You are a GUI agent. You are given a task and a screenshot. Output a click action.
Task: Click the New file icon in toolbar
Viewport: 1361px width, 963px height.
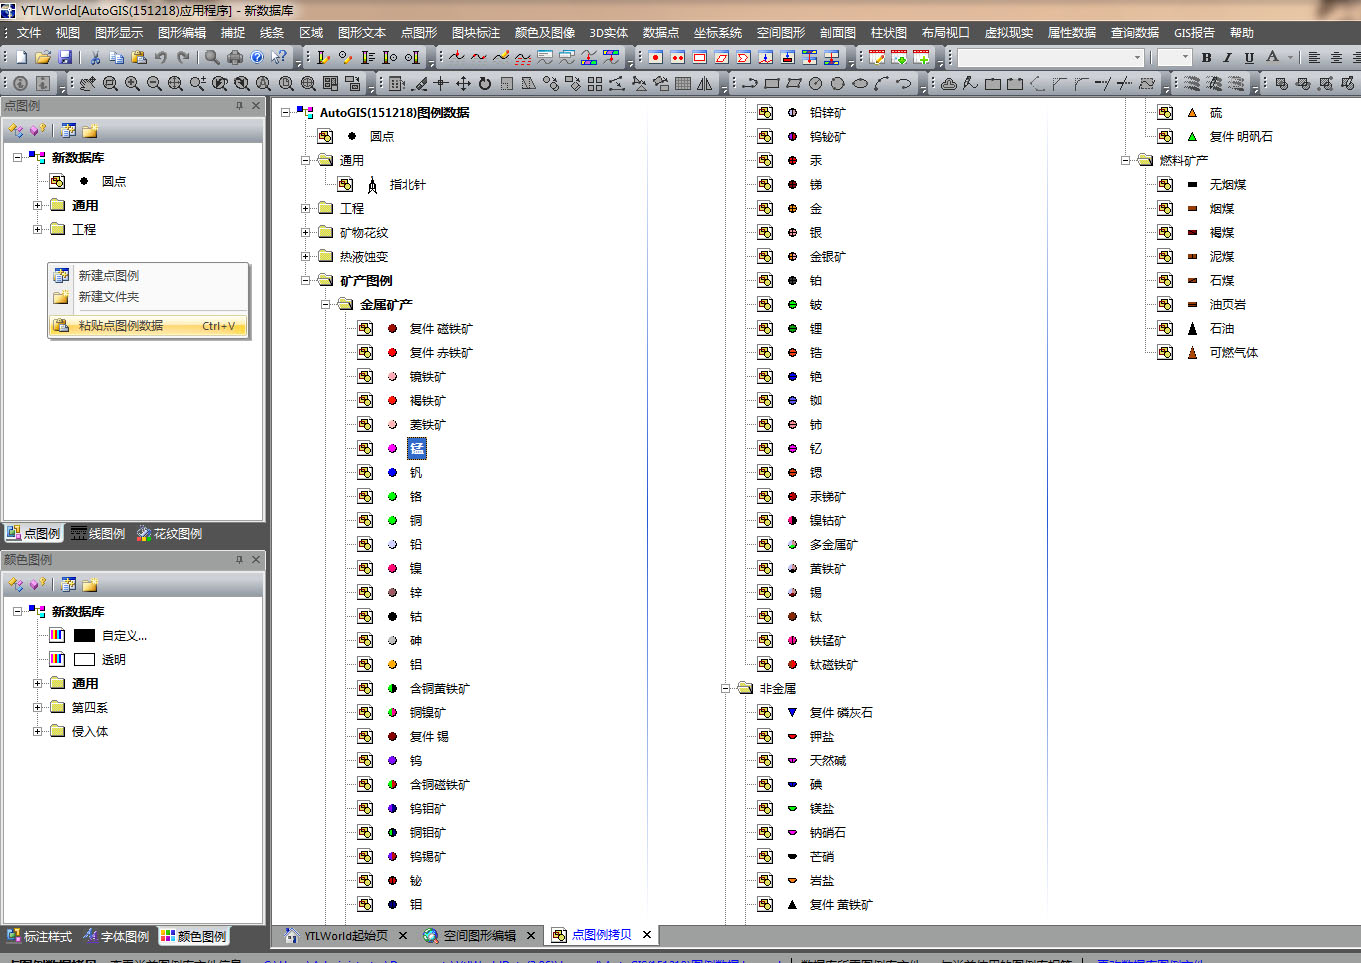(x=21, y=58)
